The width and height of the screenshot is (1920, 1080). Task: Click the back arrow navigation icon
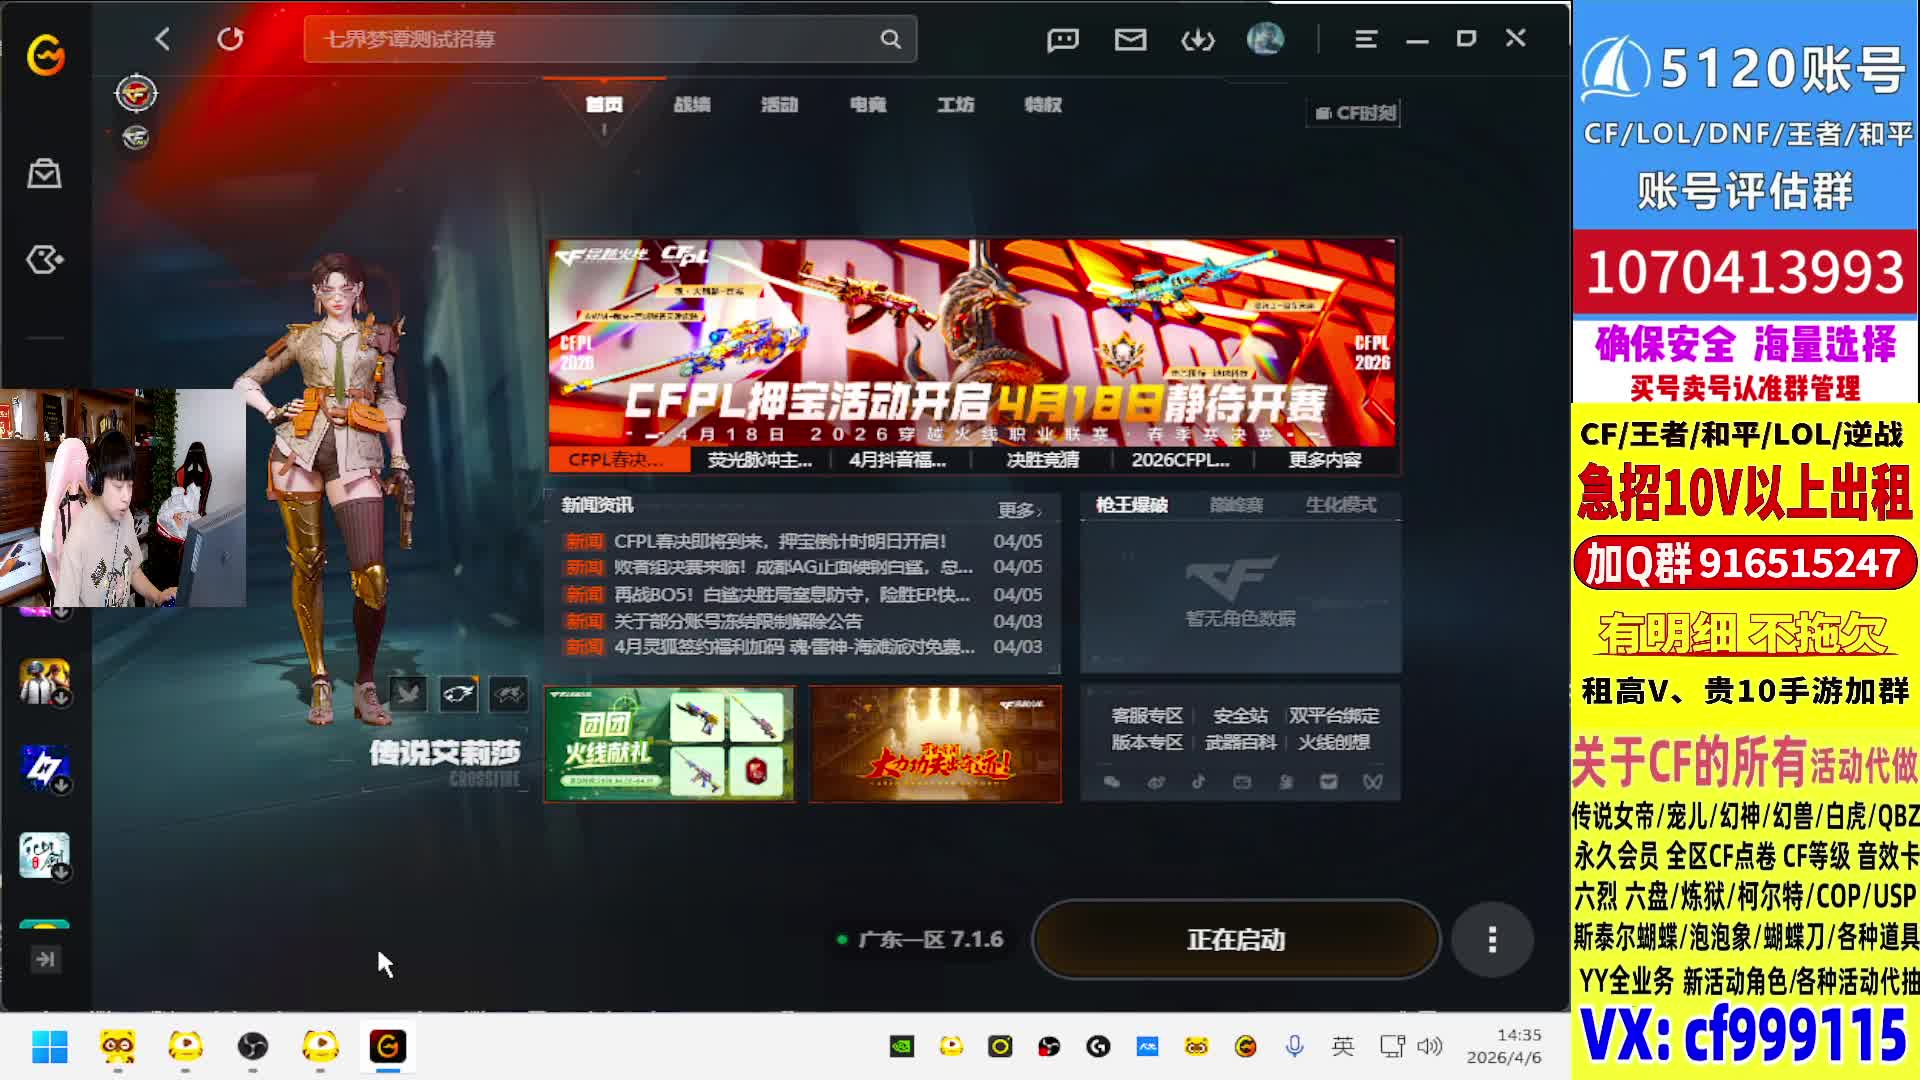[163, 39]
